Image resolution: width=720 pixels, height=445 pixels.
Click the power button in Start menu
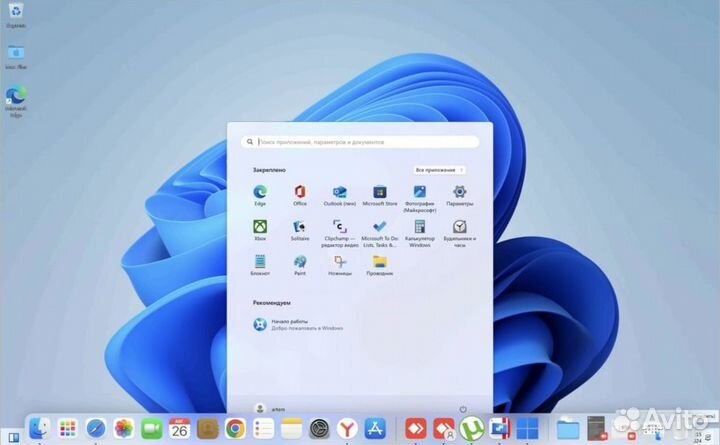[x=463, y=409]
